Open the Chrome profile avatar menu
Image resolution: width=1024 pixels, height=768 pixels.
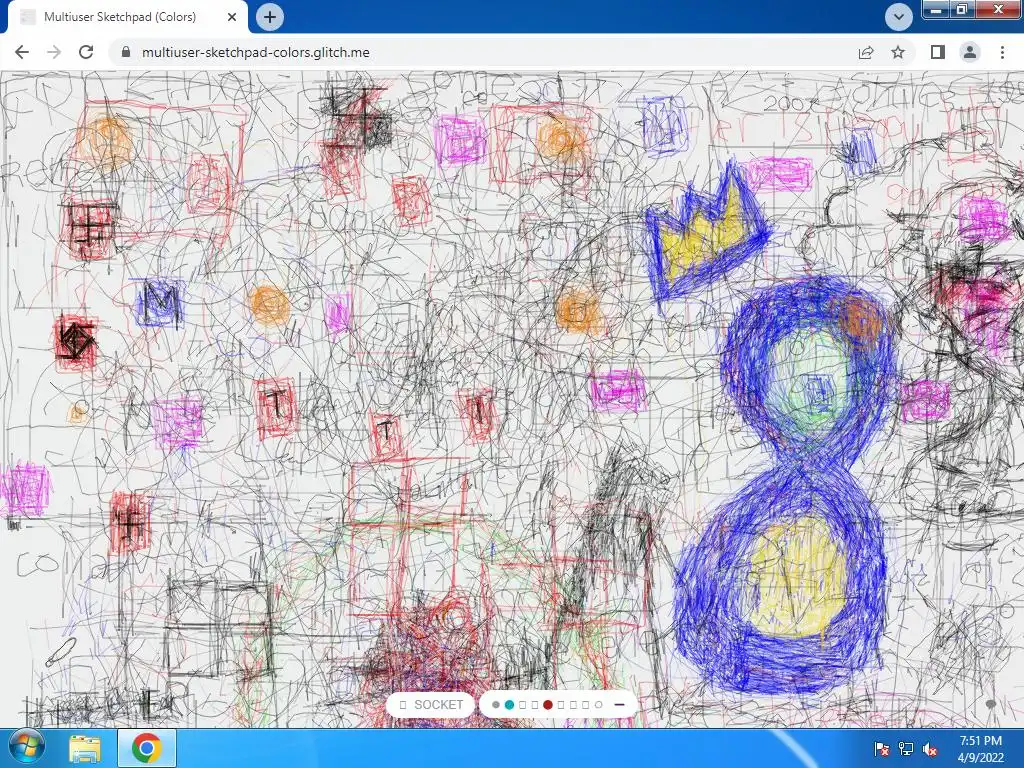point(970,52)
